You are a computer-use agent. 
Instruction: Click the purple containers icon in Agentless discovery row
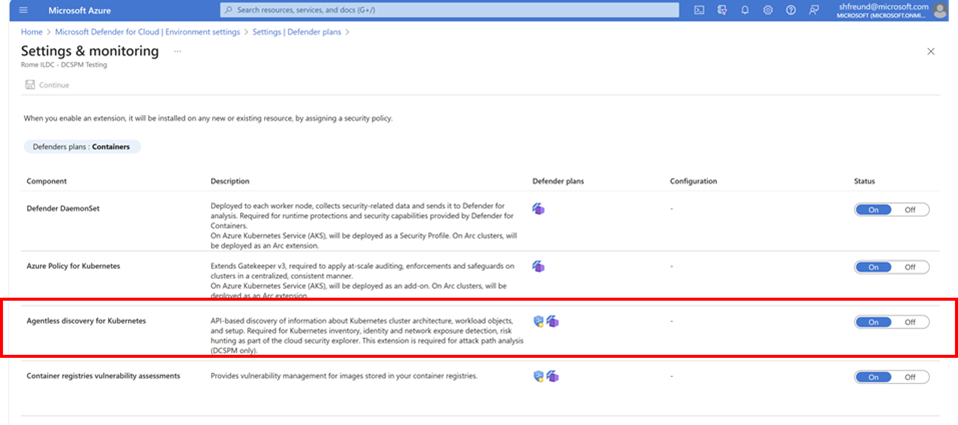tap(553, 321)
